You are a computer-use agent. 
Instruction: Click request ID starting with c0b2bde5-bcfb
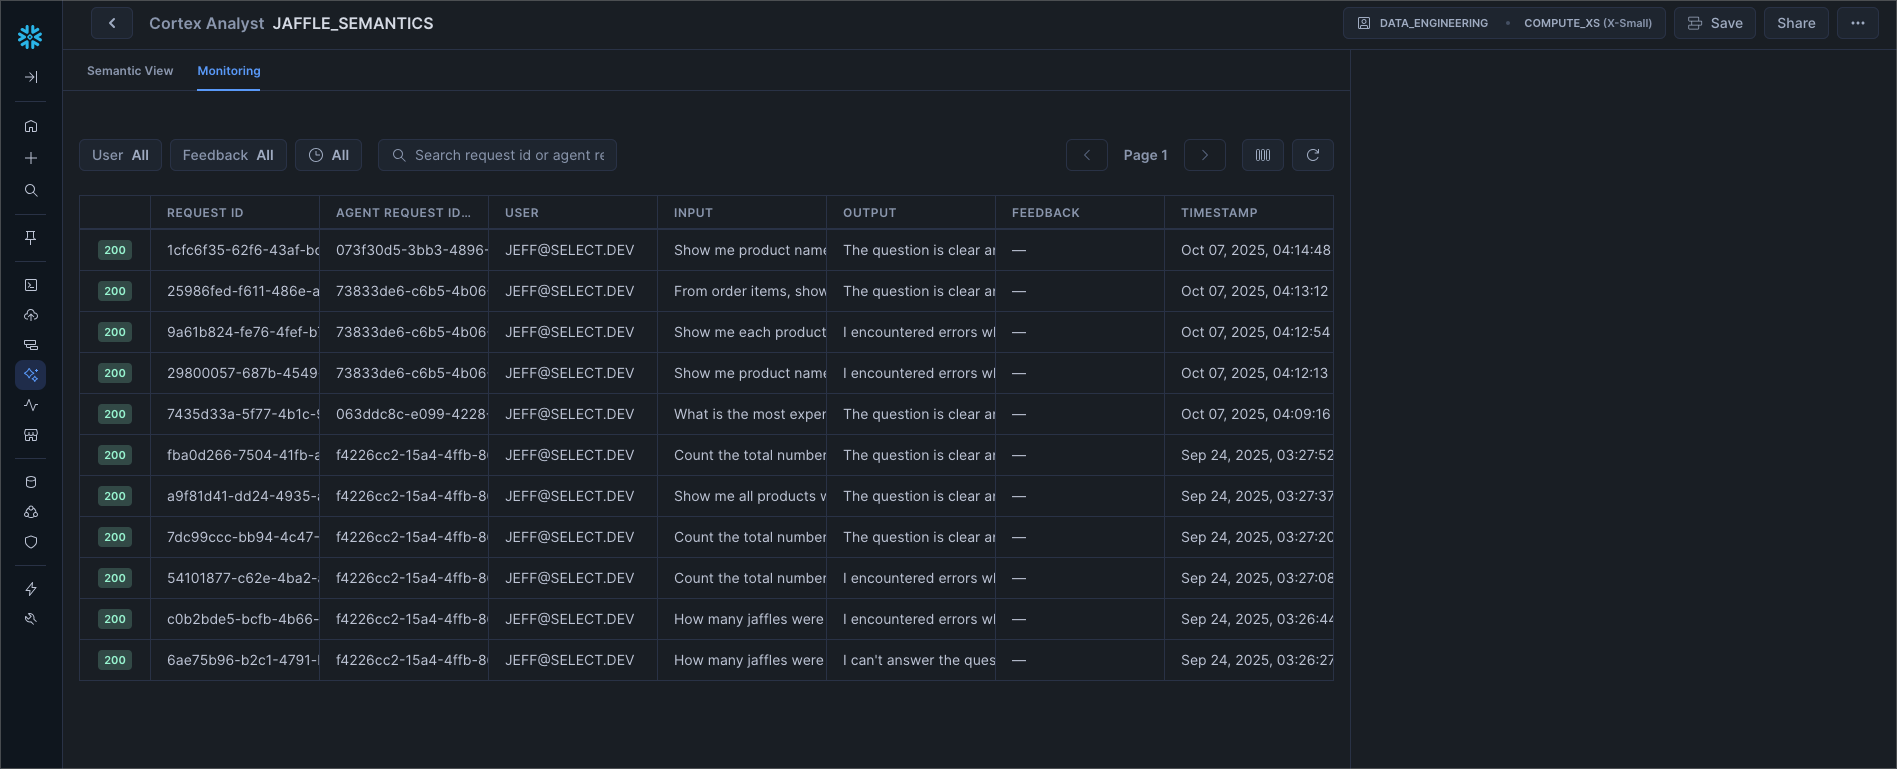point(243,619)
